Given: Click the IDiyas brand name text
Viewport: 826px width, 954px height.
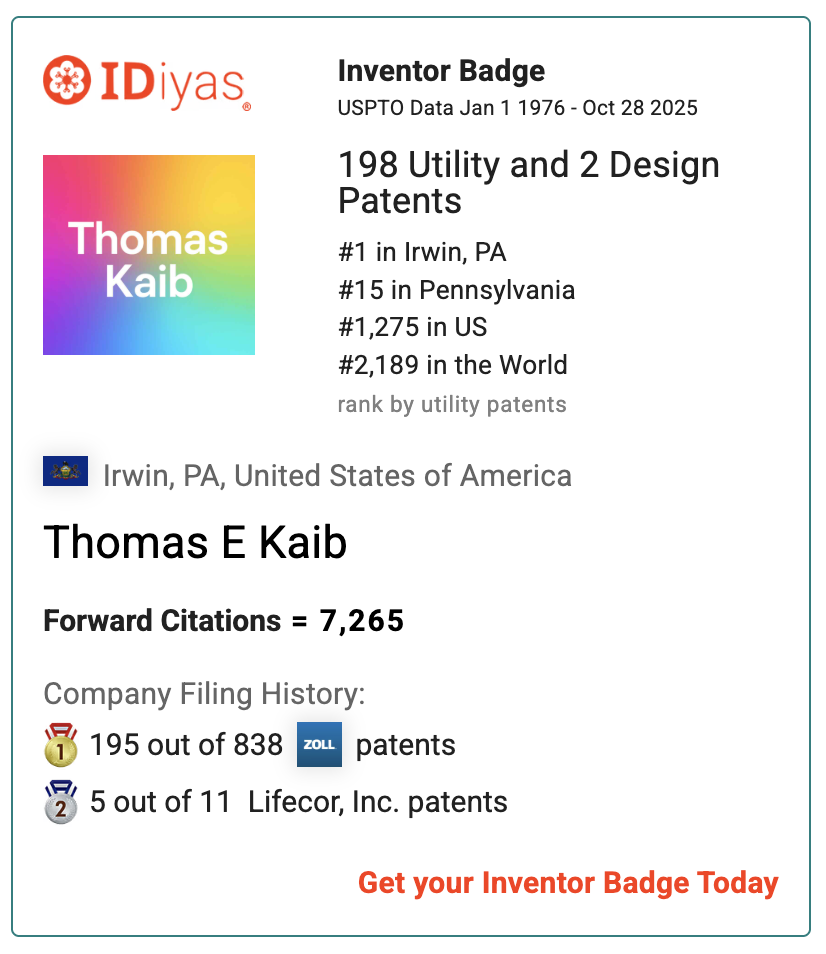Looking at the screenshot, I should point(174,82).
